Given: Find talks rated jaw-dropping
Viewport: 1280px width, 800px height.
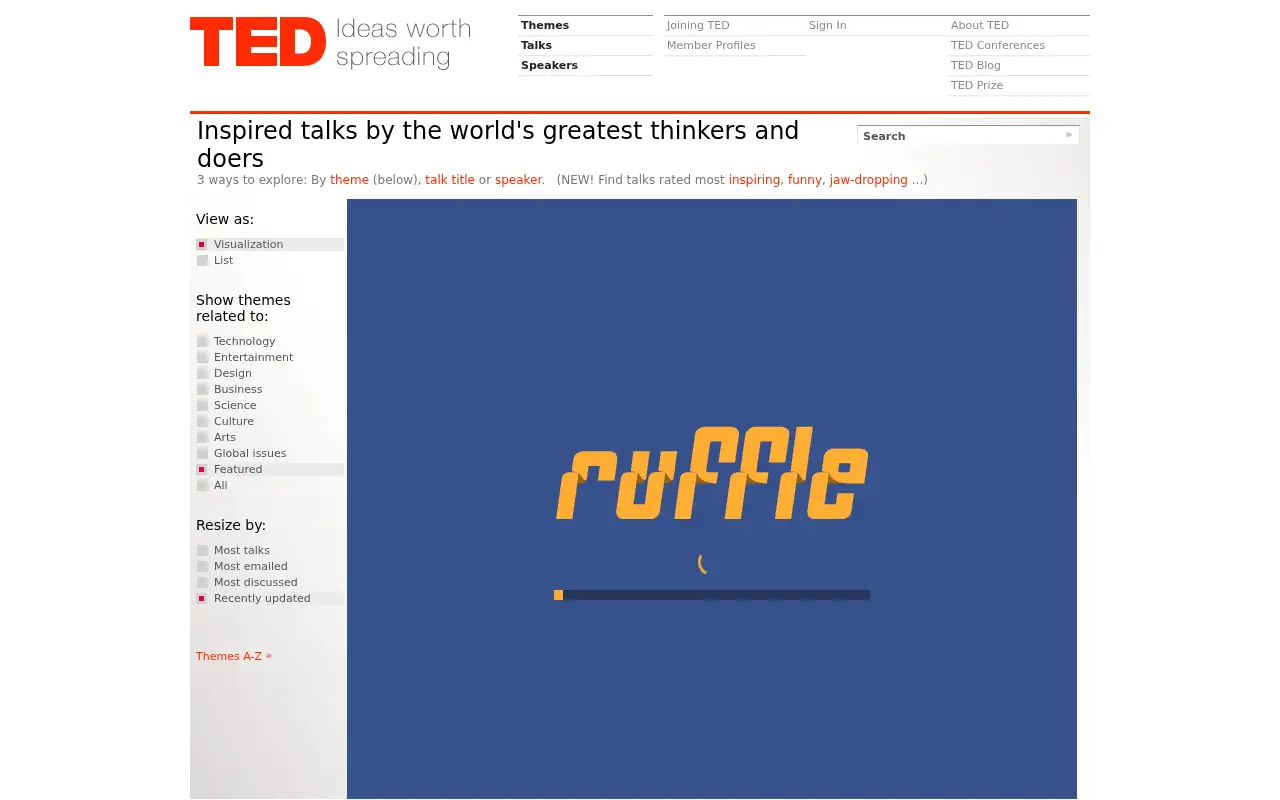Looking at the screenshot, I should point(868,180).
